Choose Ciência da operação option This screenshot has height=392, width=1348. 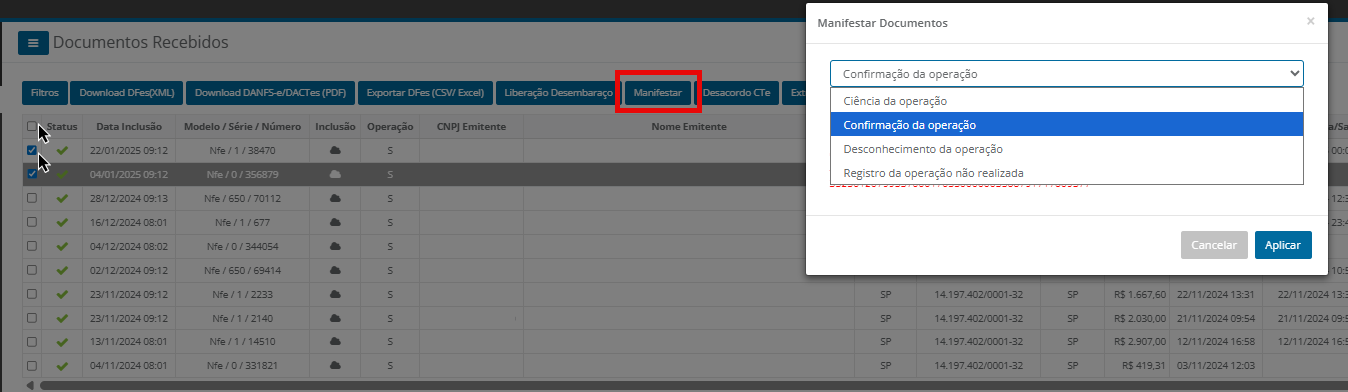[1067, 101]
